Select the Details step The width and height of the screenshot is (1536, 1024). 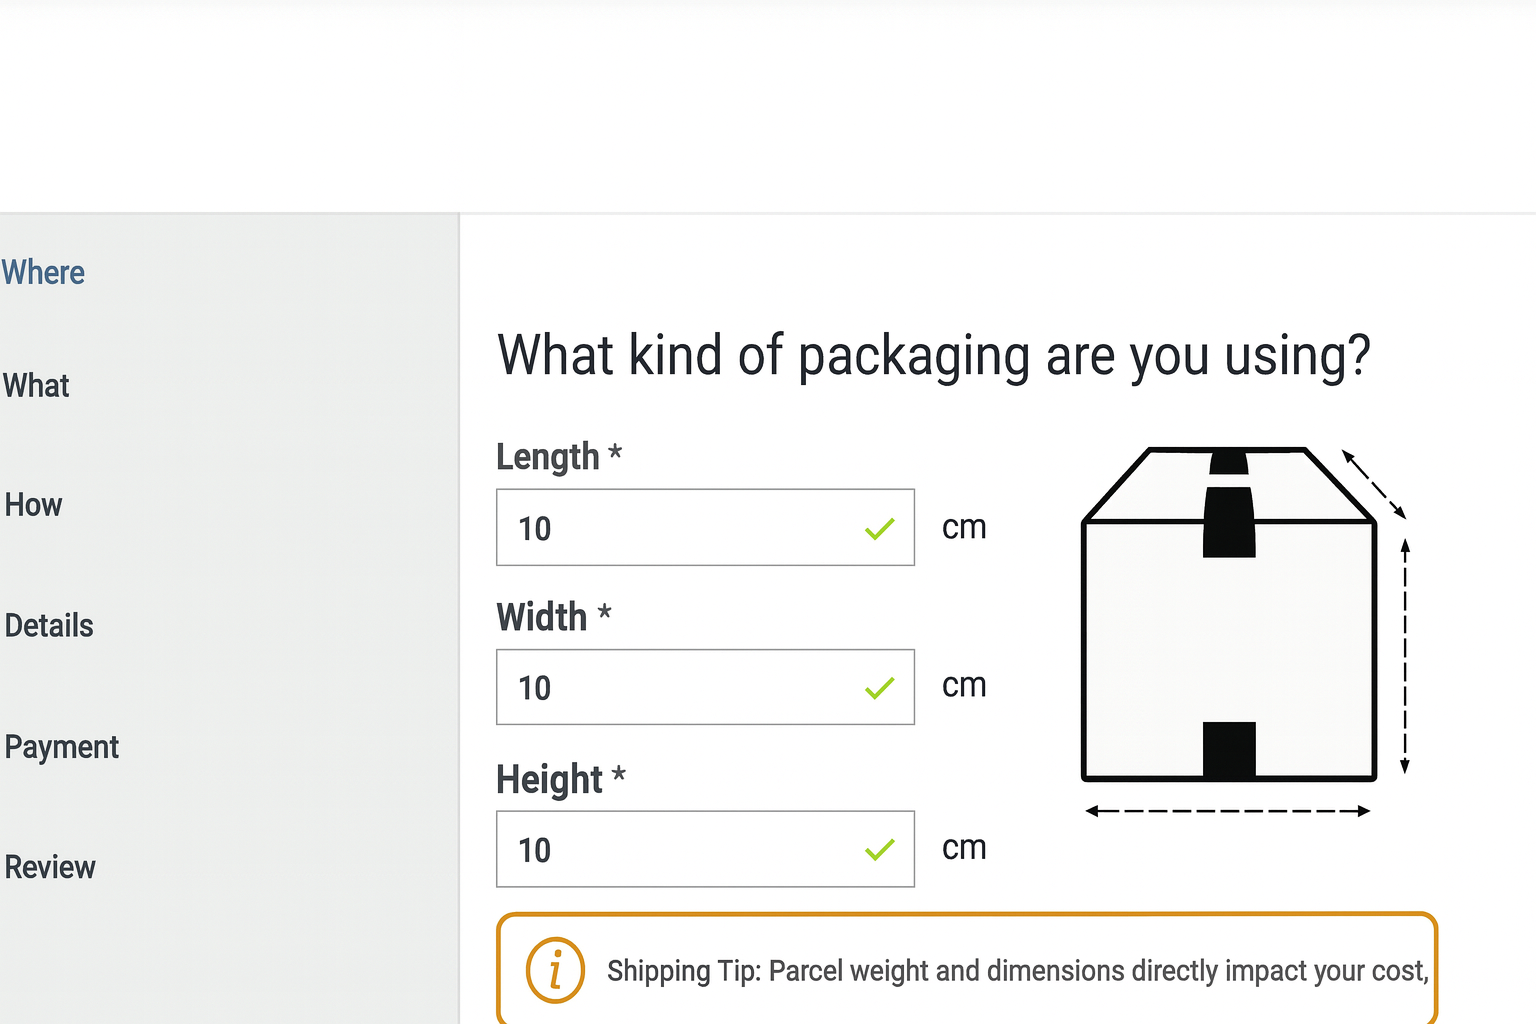[49, 625]
